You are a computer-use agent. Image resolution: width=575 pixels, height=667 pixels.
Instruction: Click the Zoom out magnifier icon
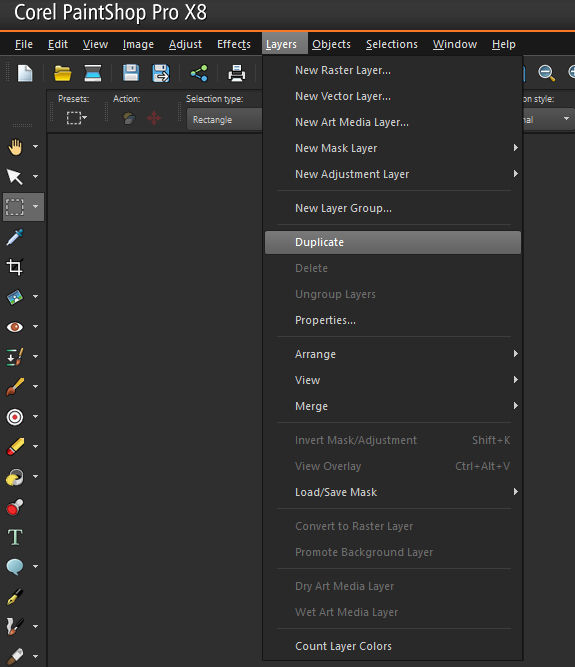(x=546, y=73)
